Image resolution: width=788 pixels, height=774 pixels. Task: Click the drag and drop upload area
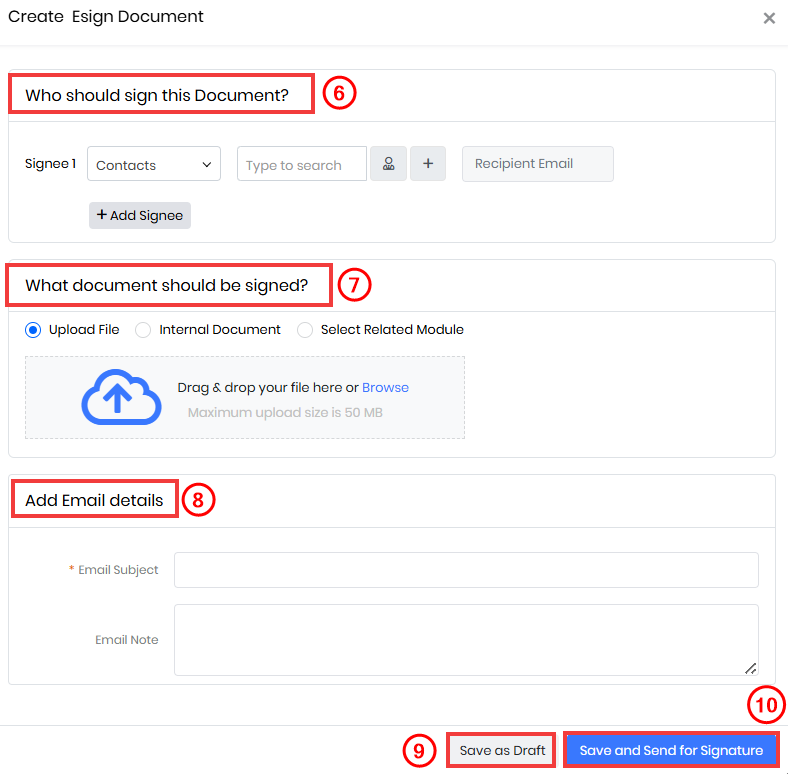click(245, 398)
